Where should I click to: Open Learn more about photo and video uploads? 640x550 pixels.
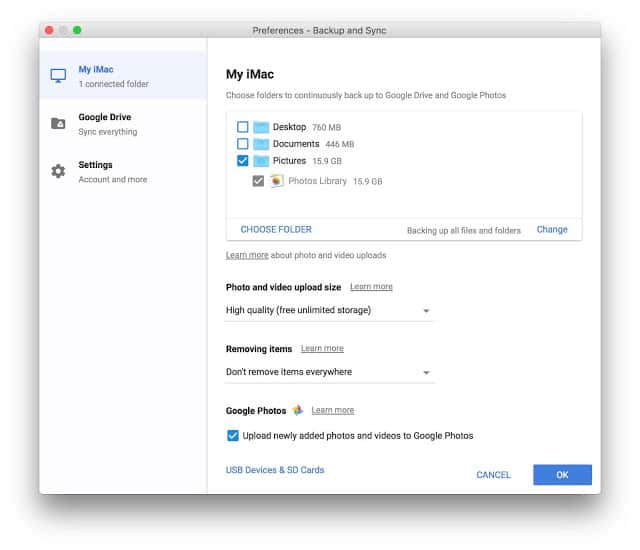247,255
